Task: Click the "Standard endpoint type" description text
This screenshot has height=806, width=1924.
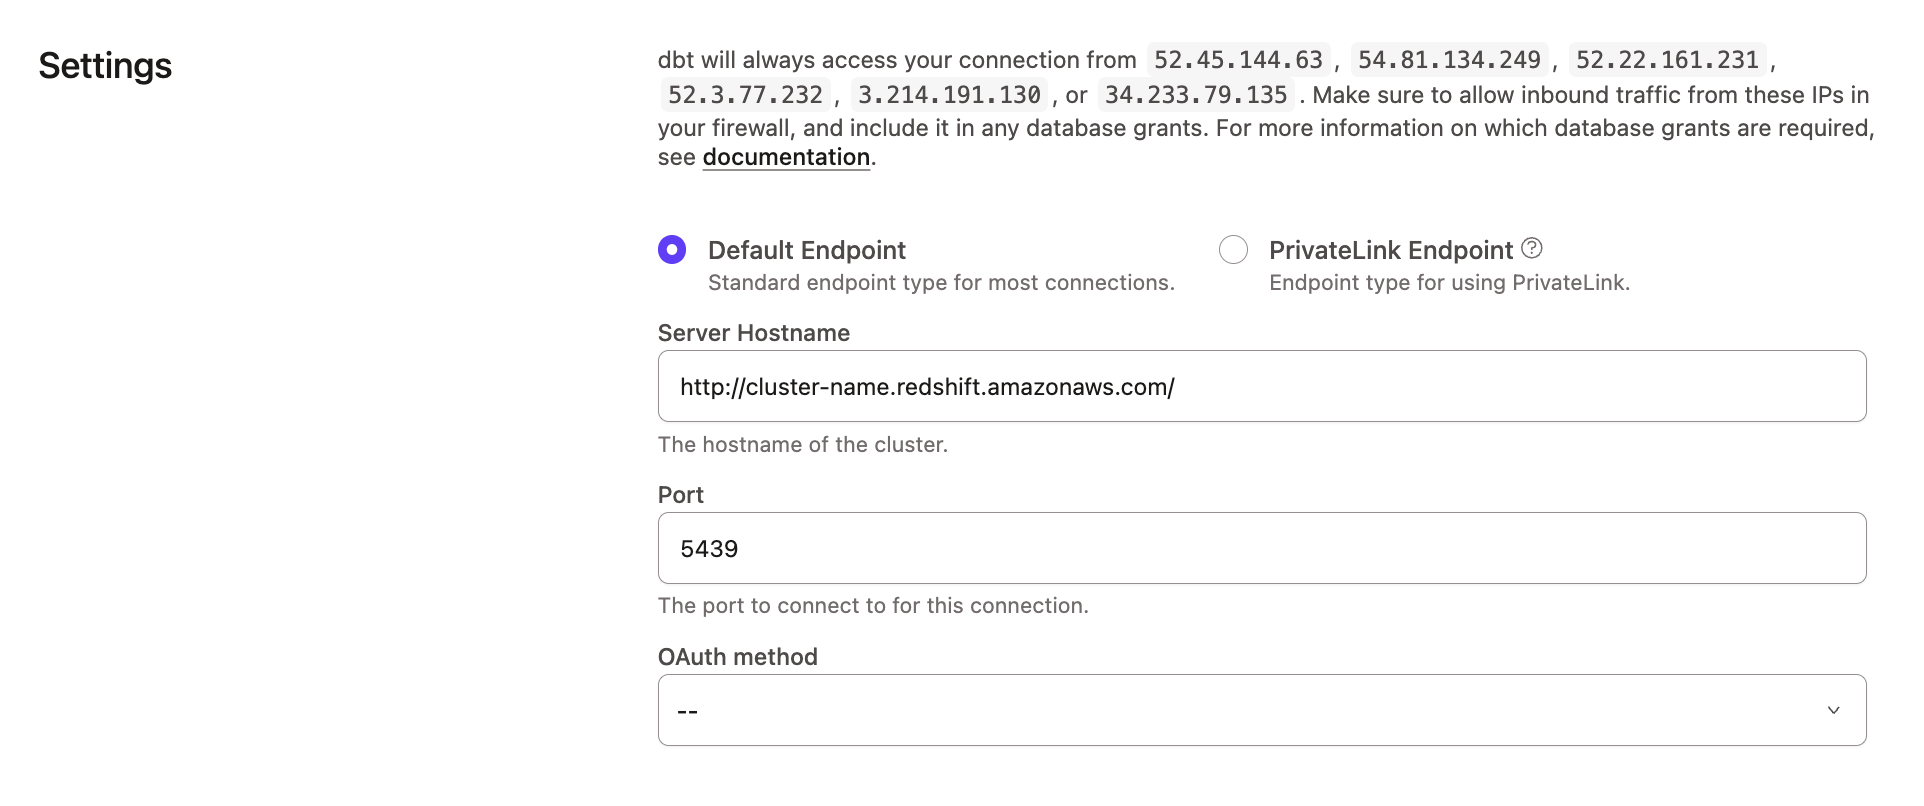Action: 940,283
